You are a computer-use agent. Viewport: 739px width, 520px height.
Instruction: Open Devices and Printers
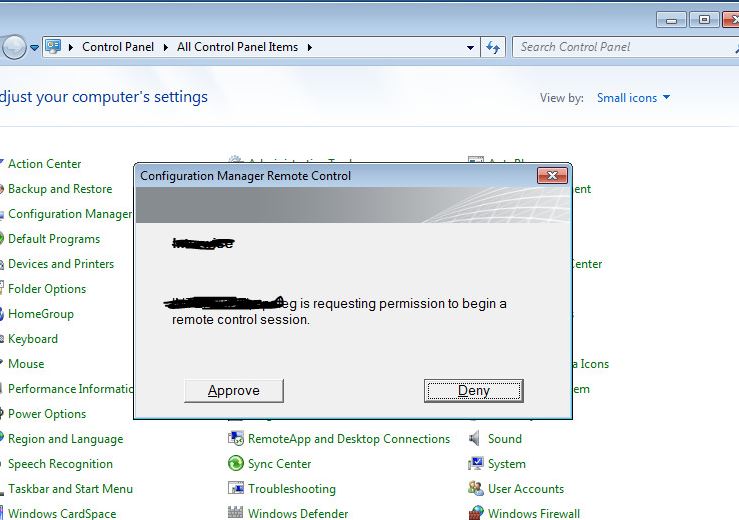click(61, 264)
